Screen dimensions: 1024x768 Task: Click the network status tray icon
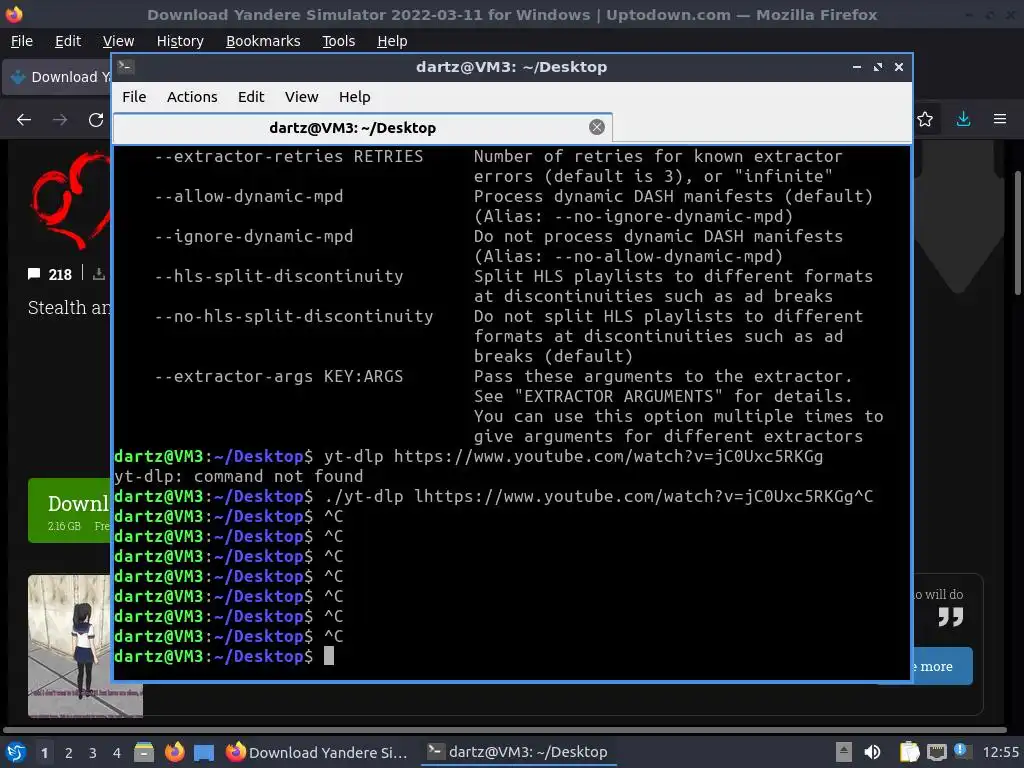936,752
